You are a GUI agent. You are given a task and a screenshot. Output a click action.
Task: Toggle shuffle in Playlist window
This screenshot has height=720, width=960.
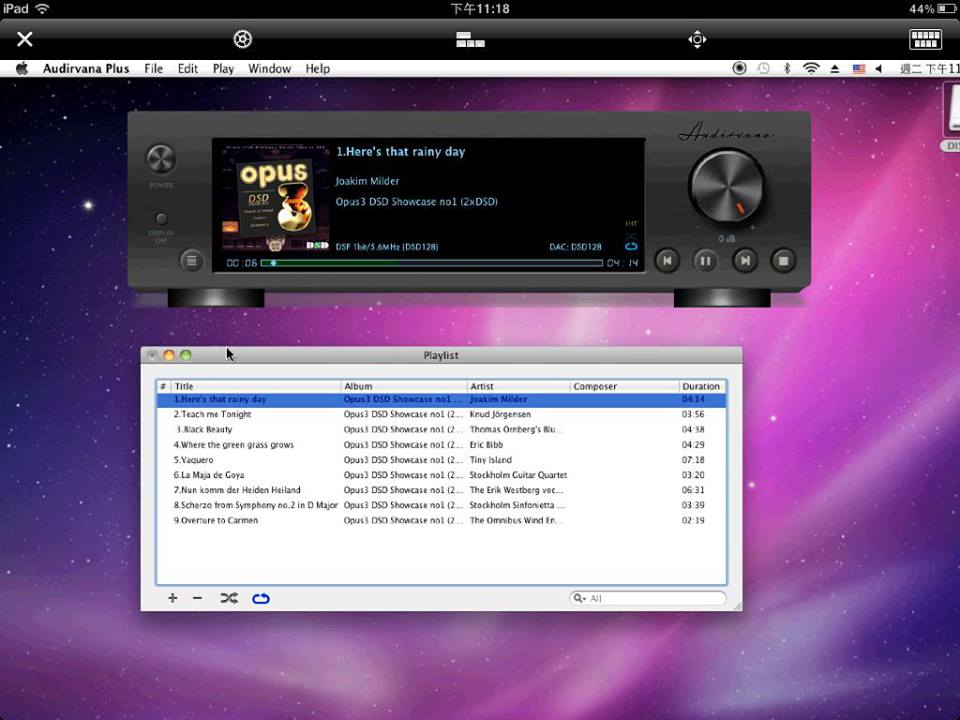tap(229, 598)
